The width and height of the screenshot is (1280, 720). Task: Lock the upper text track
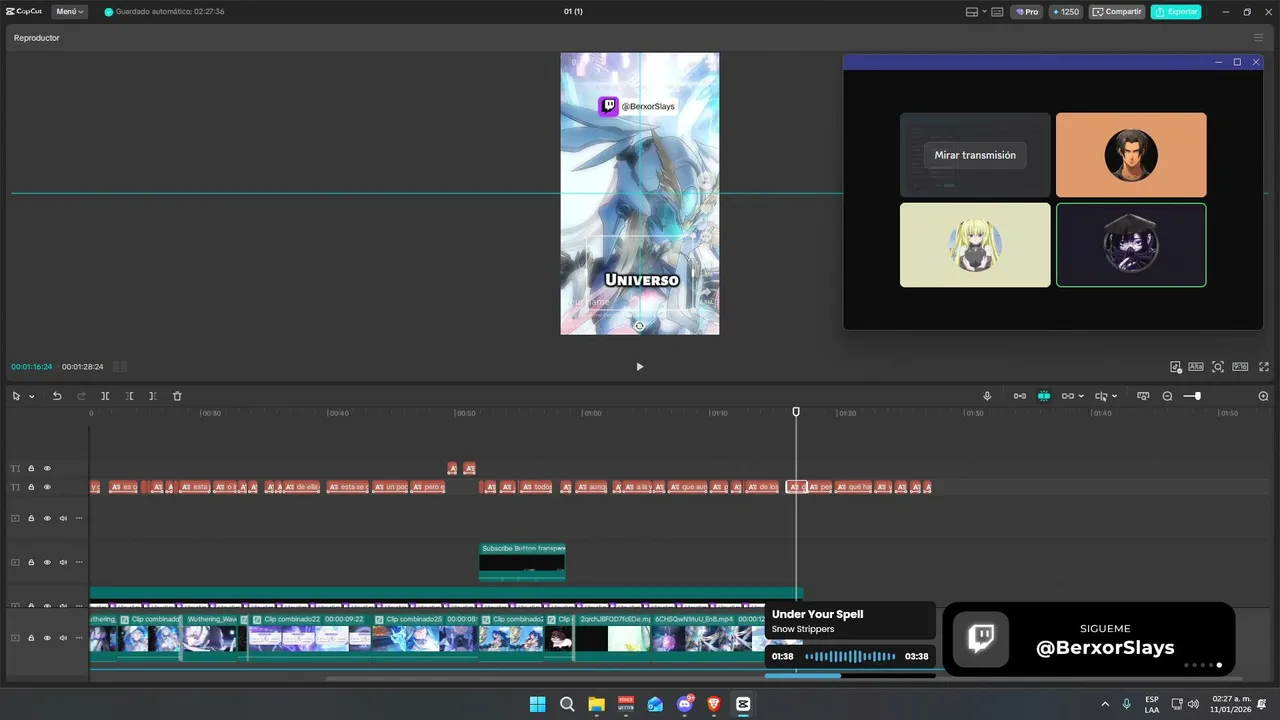tap(31, 468)
